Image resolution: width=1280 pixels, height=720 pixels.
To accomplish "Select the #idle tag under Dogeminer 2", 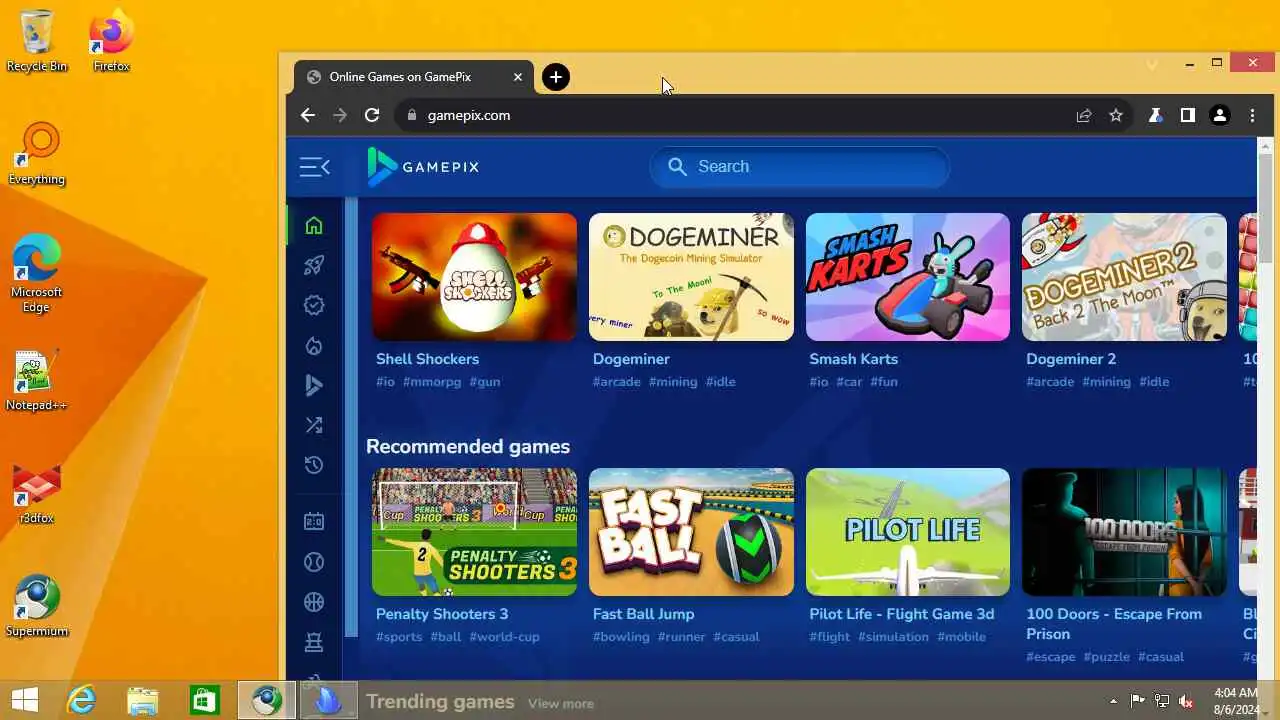I will [x=1154, y=382].
